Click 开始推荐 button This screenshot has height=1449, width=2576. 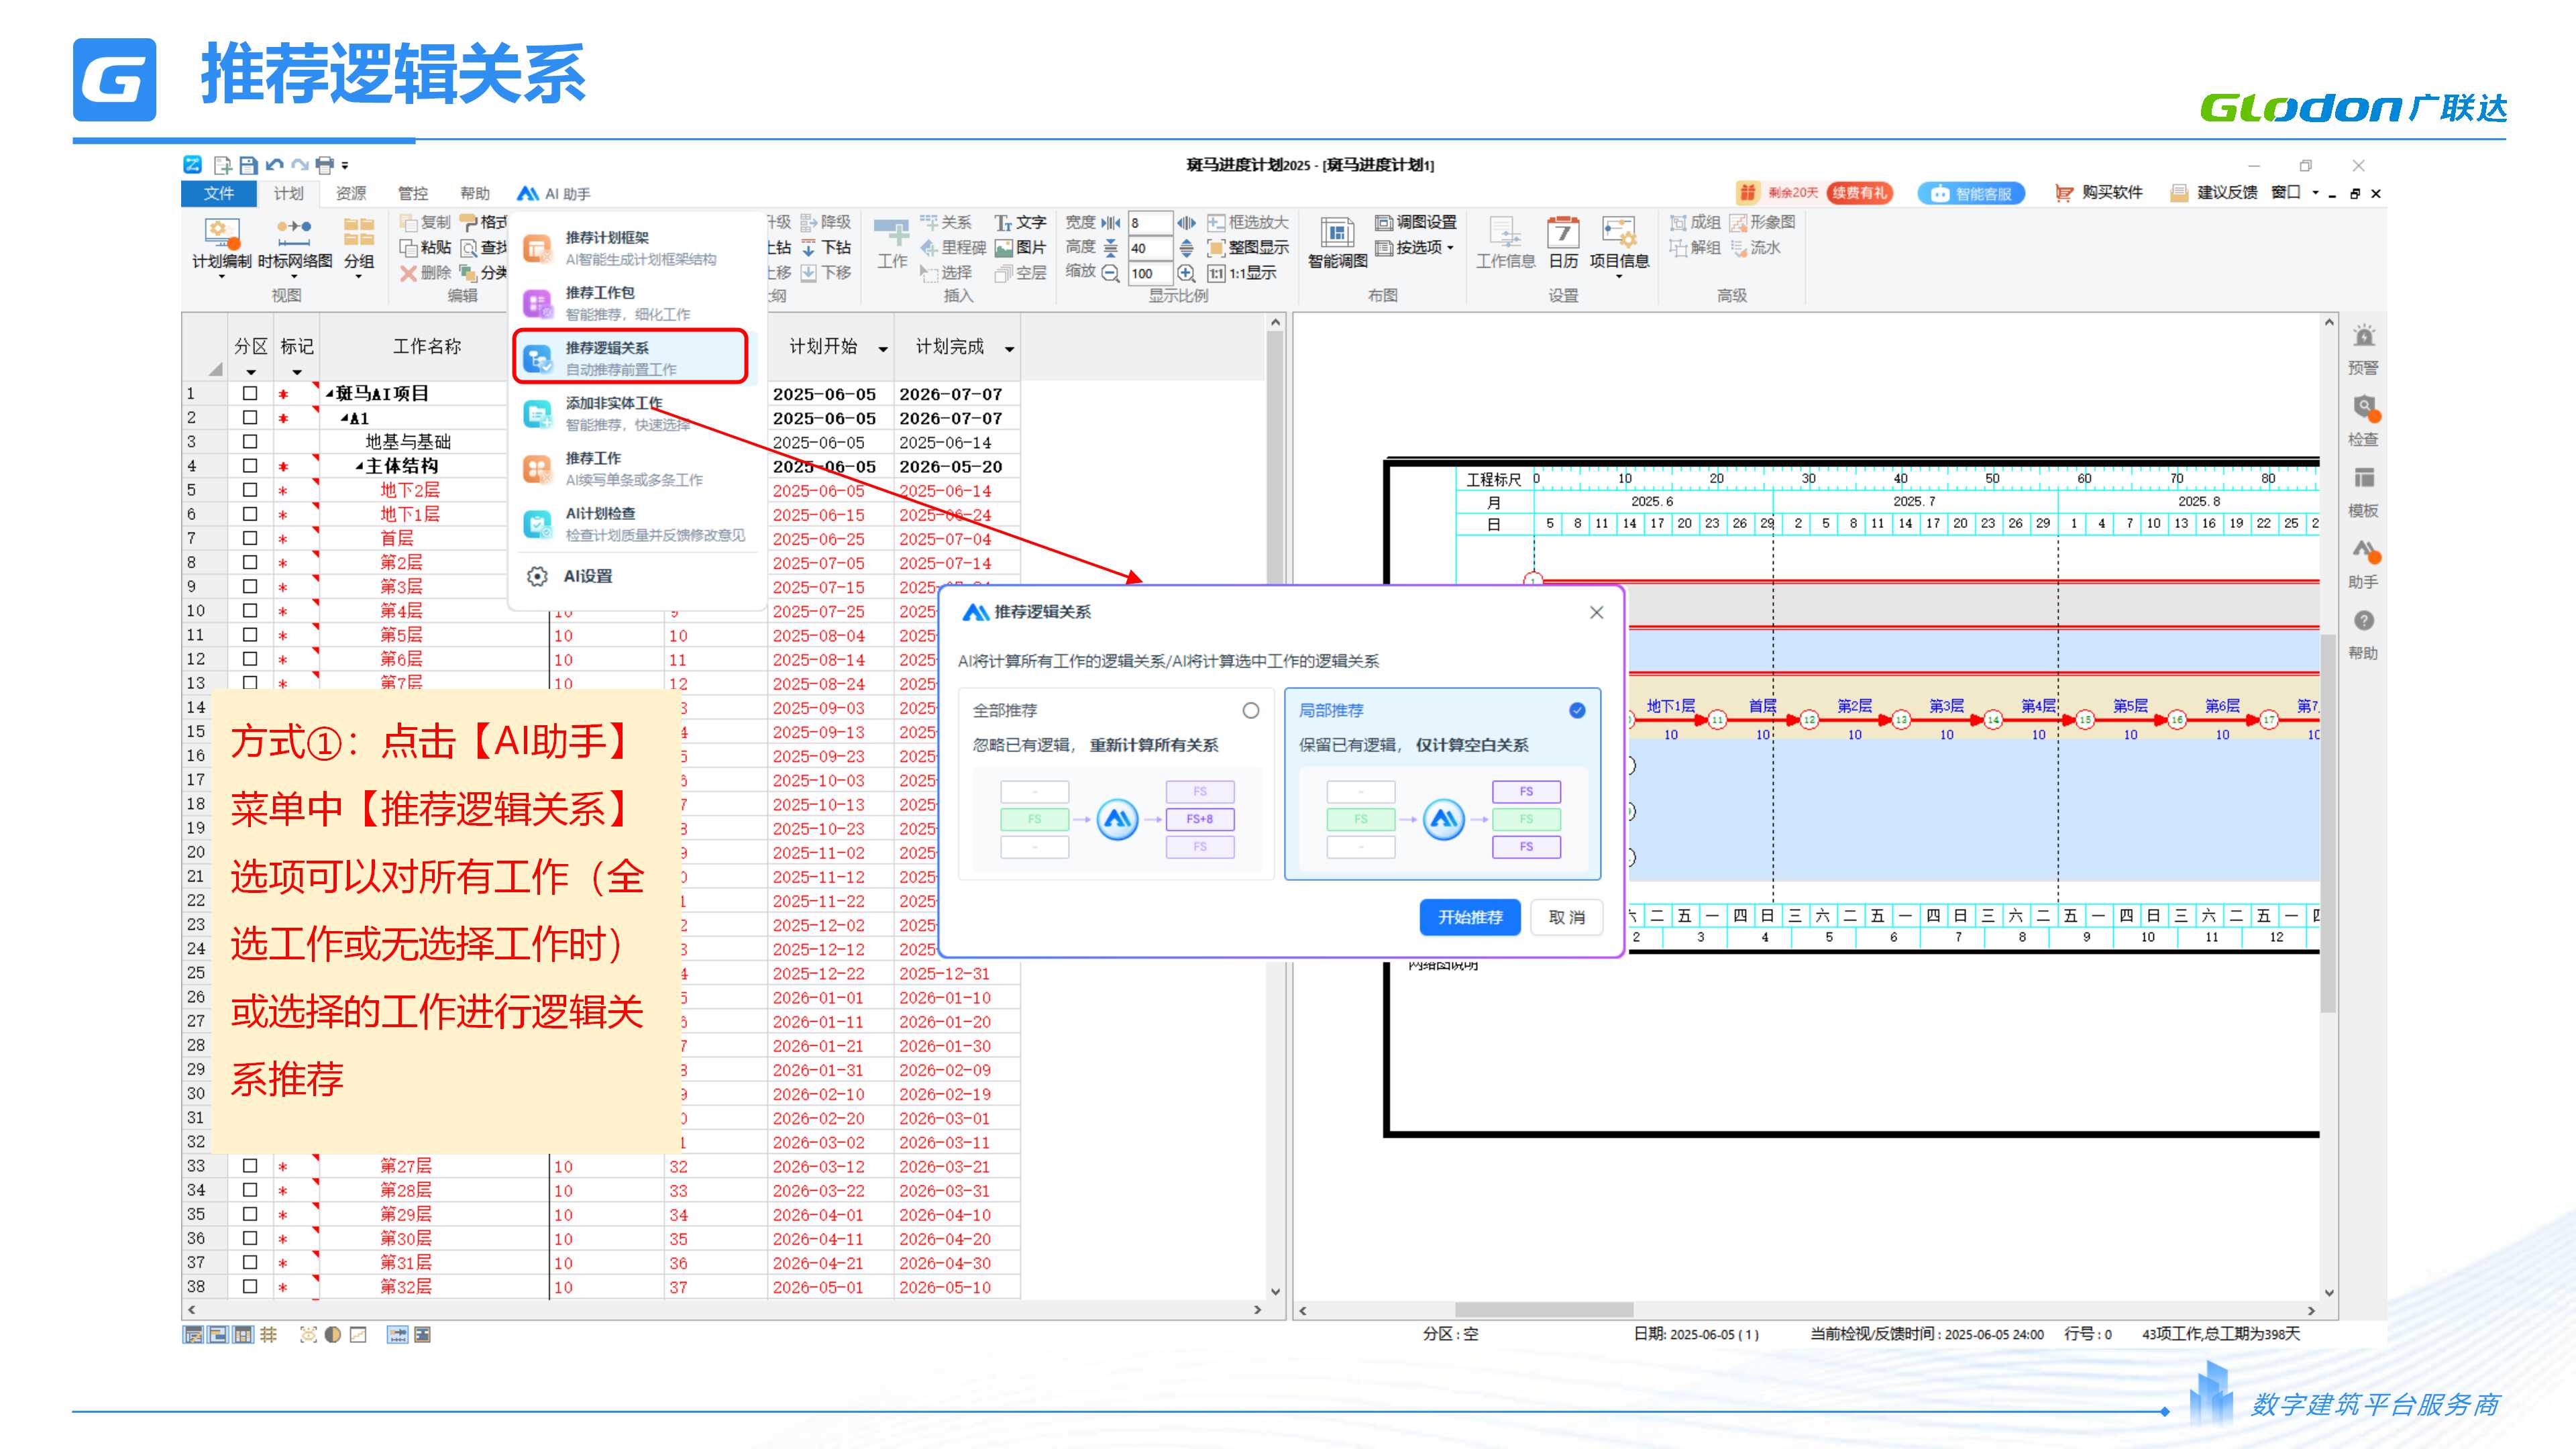(1470, 917)
